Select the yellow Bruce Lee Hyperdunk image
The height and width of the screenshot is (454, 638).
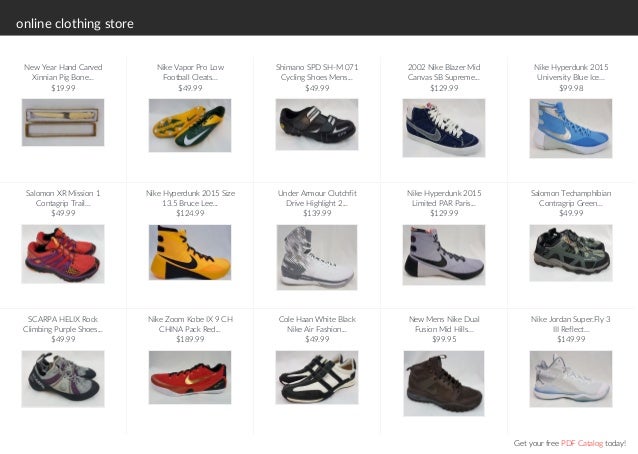pyautogui.click(x=190, y=252)
